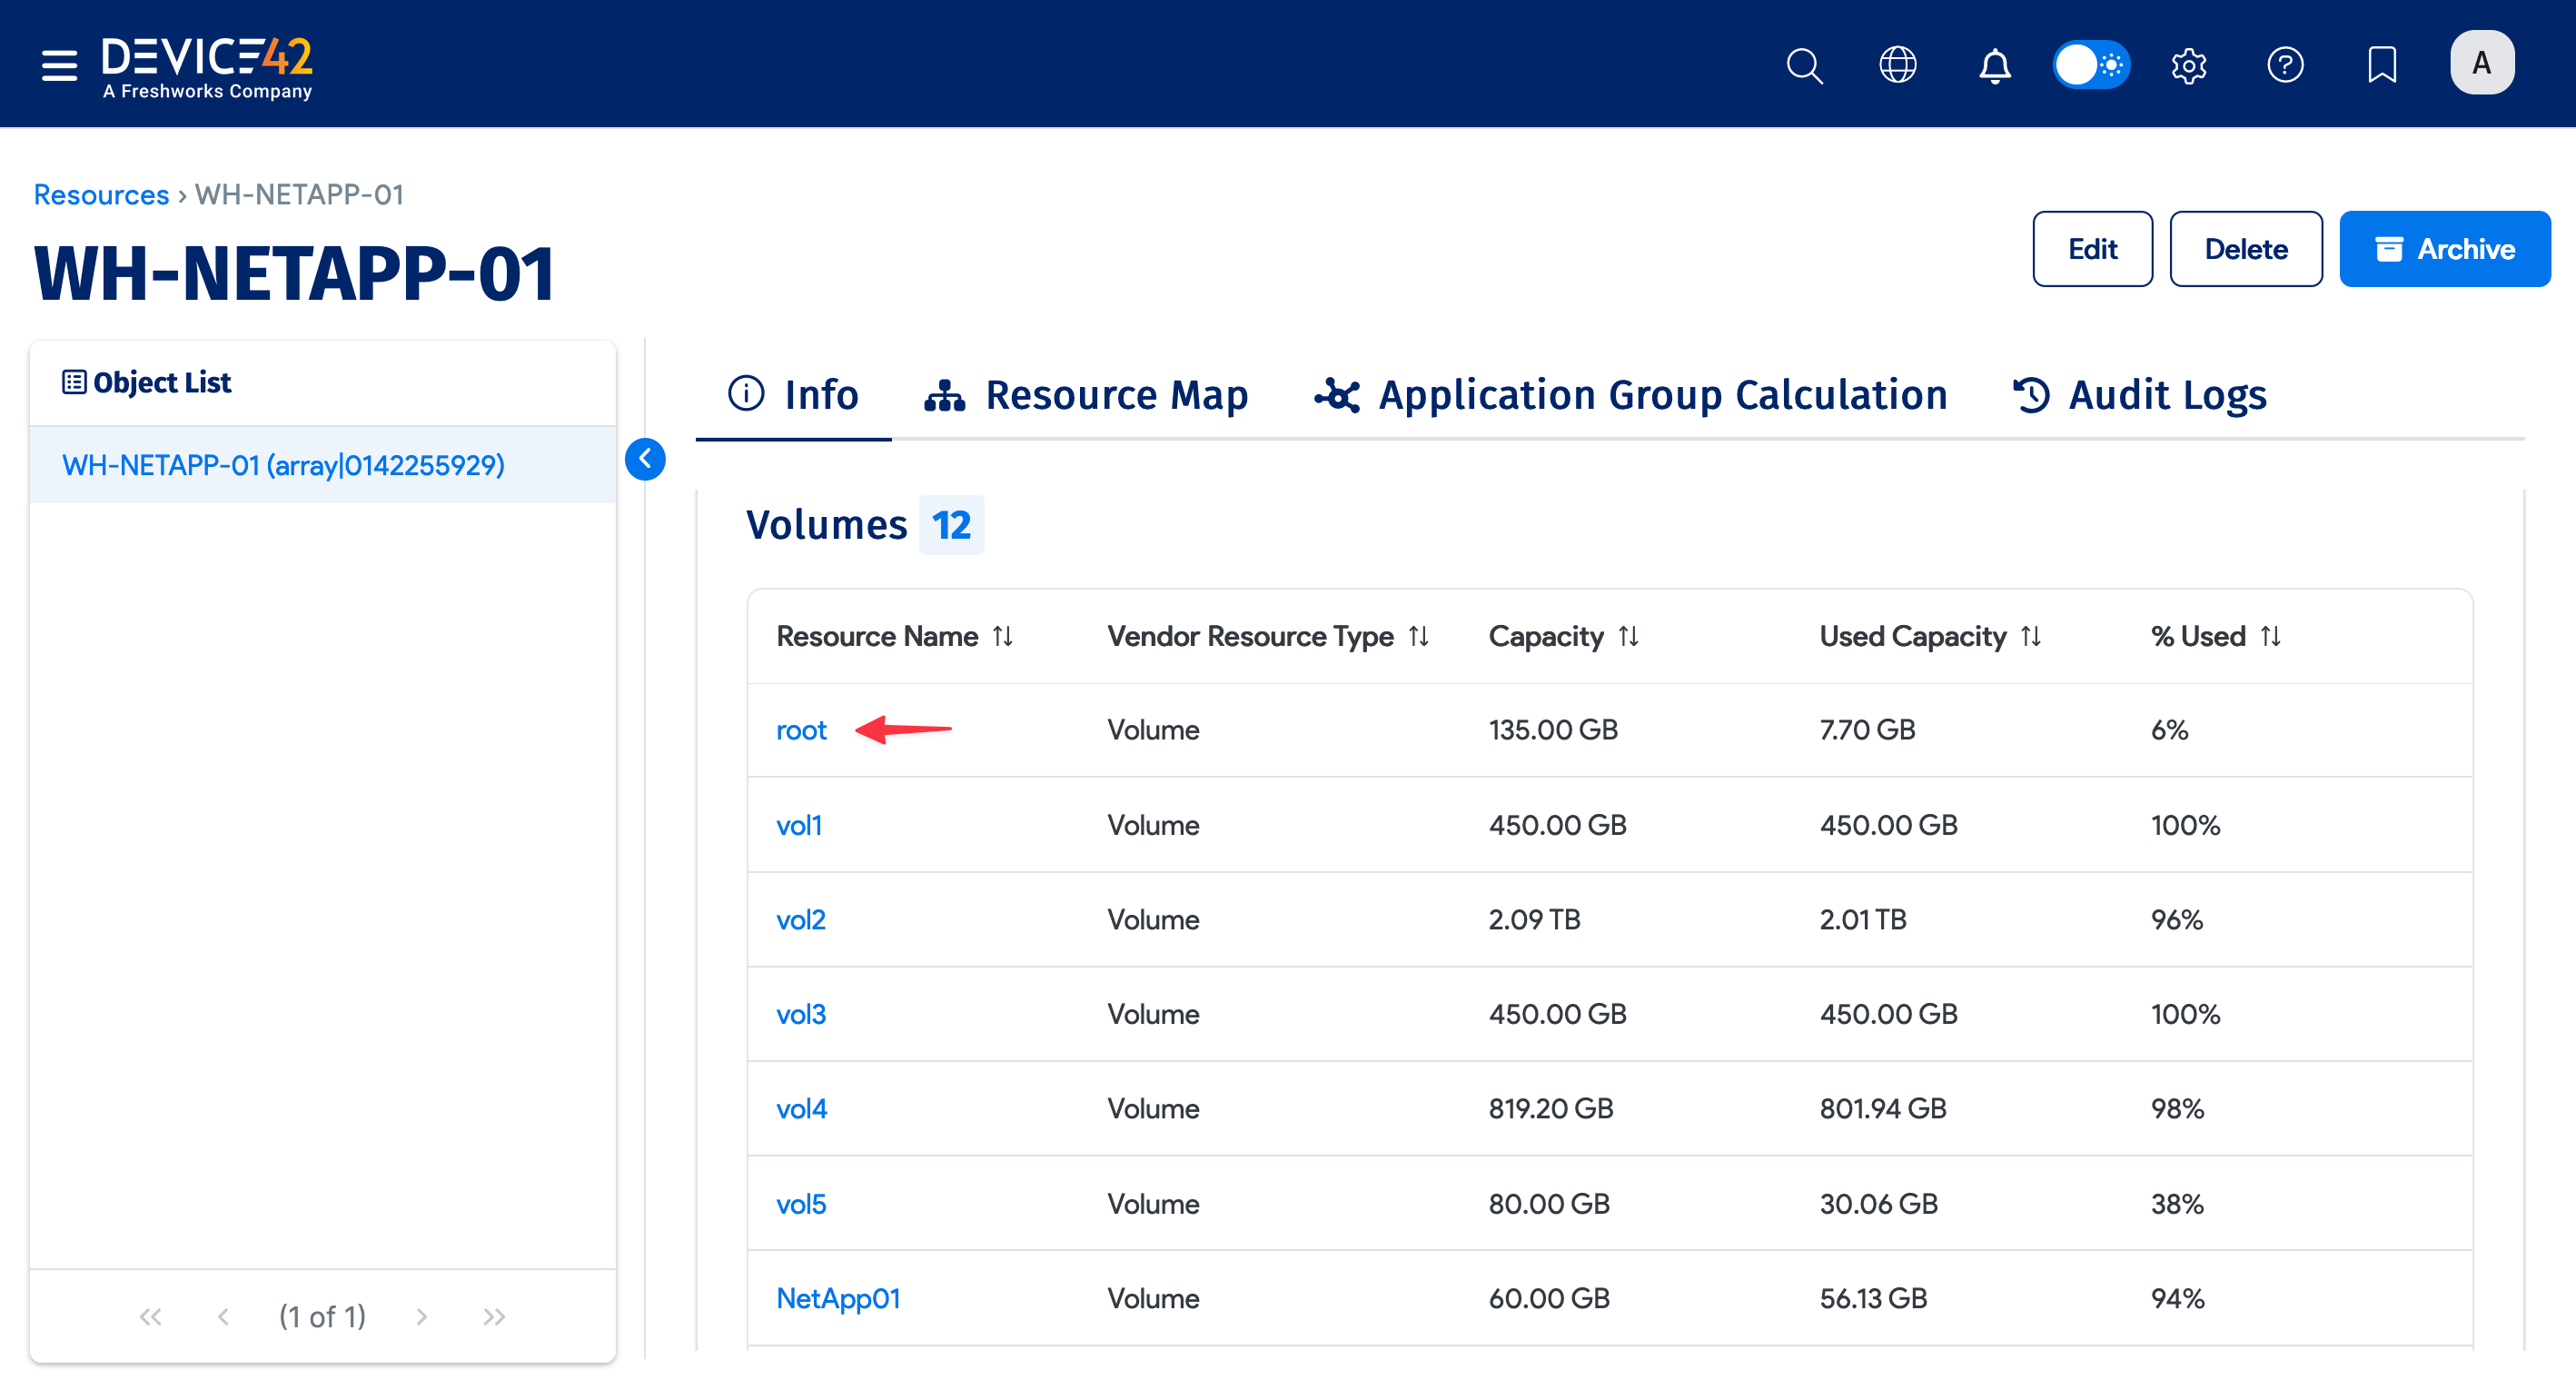Viewport: 2576px width, 1390px height.
Task: Open the global search
Action: pyautogui.click(x=1804, y=65)
